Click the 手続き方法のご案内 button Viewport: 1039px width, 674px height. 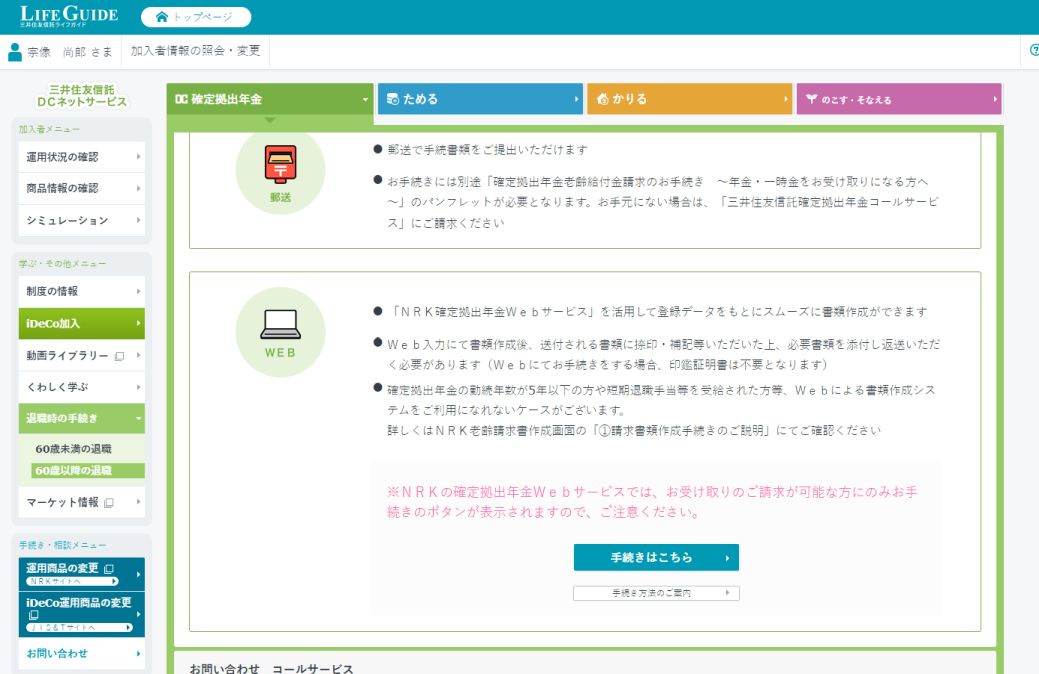(656, 593)
